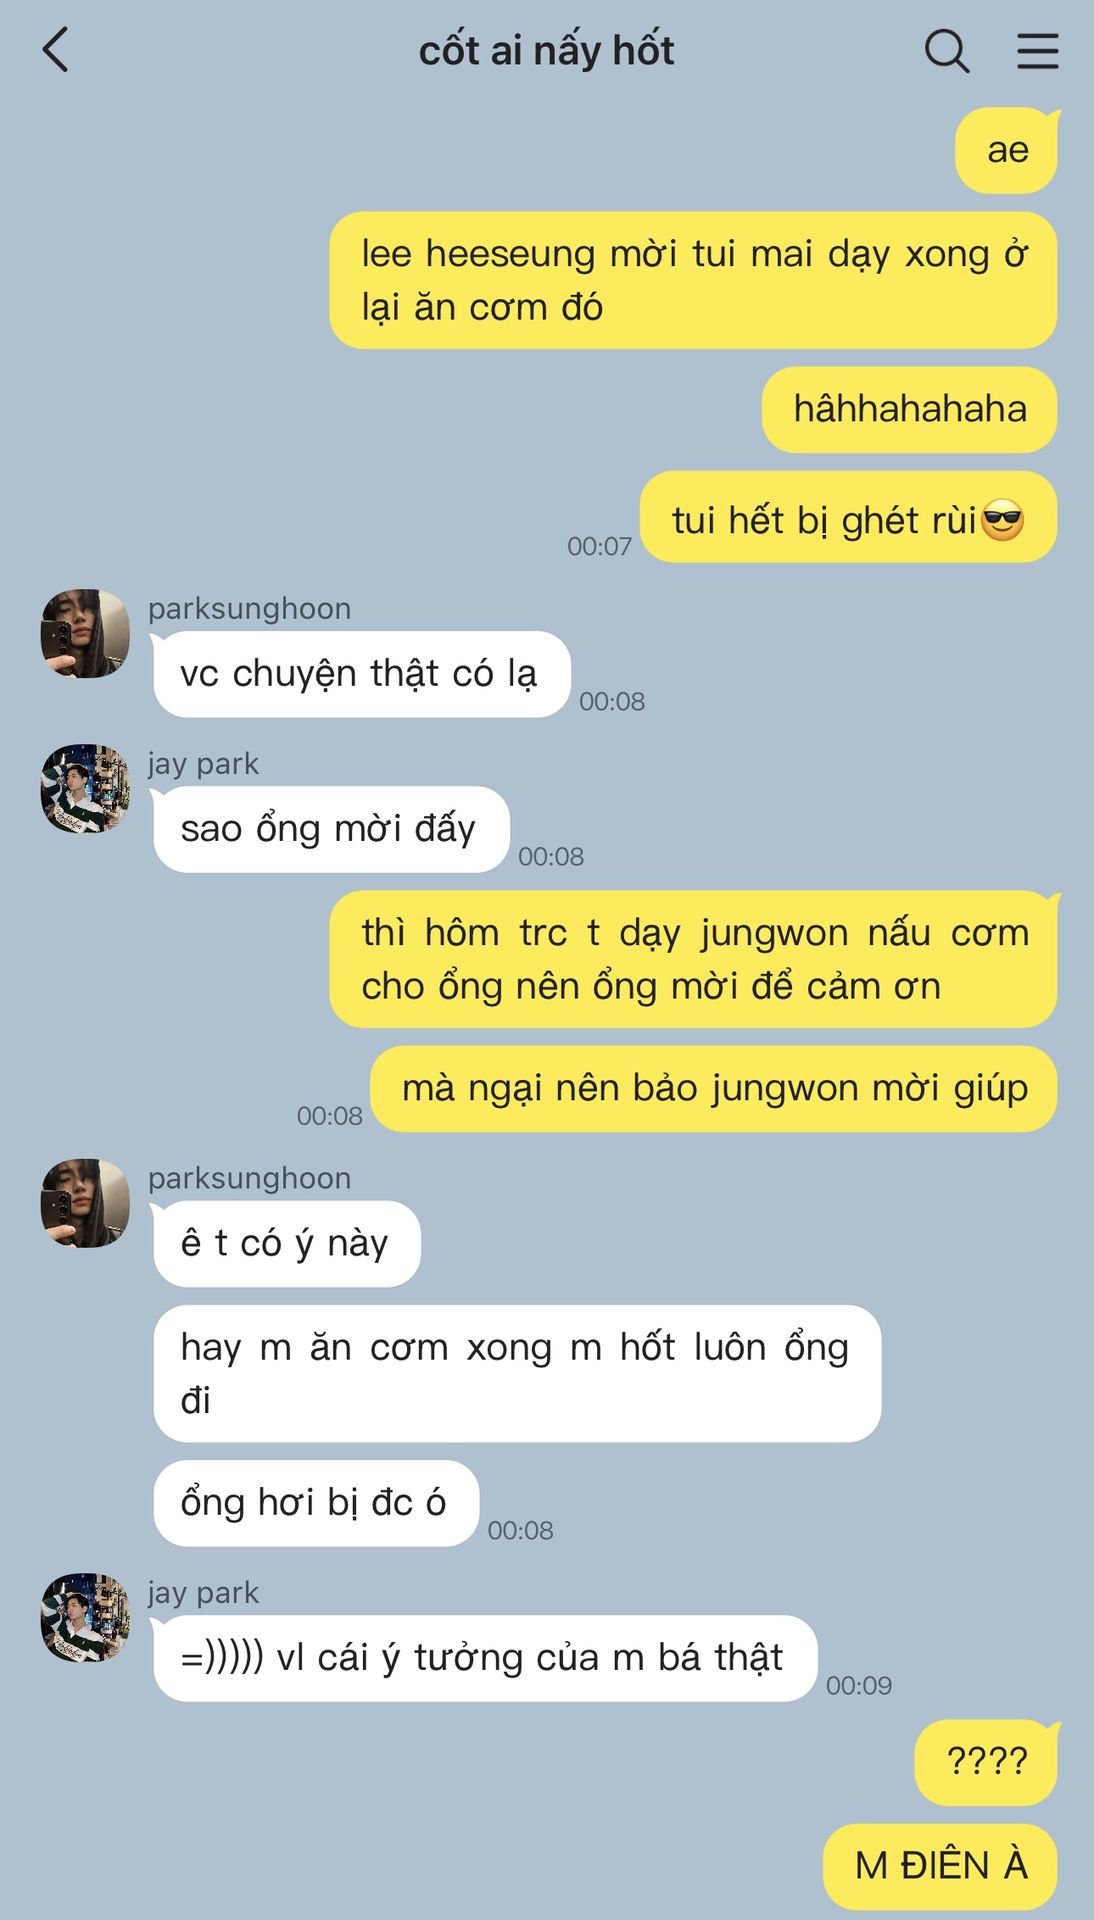Open jay park's avatar beside 'sao ổng mời đấy'
This screenshot has width=1094, height=1920.
coord(85,788)
